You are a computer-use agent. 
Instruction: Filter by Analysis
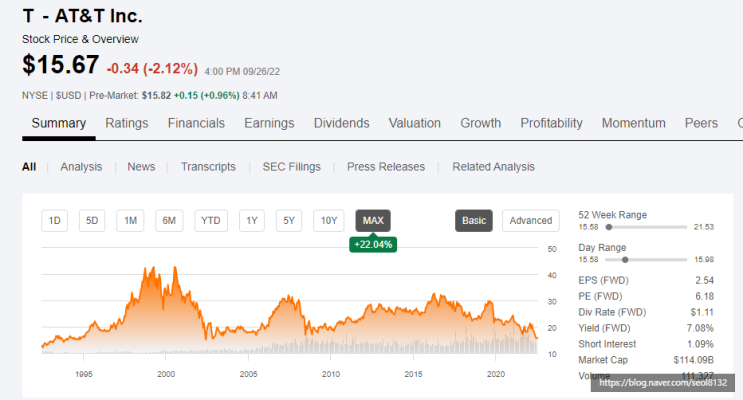[81, 167]
